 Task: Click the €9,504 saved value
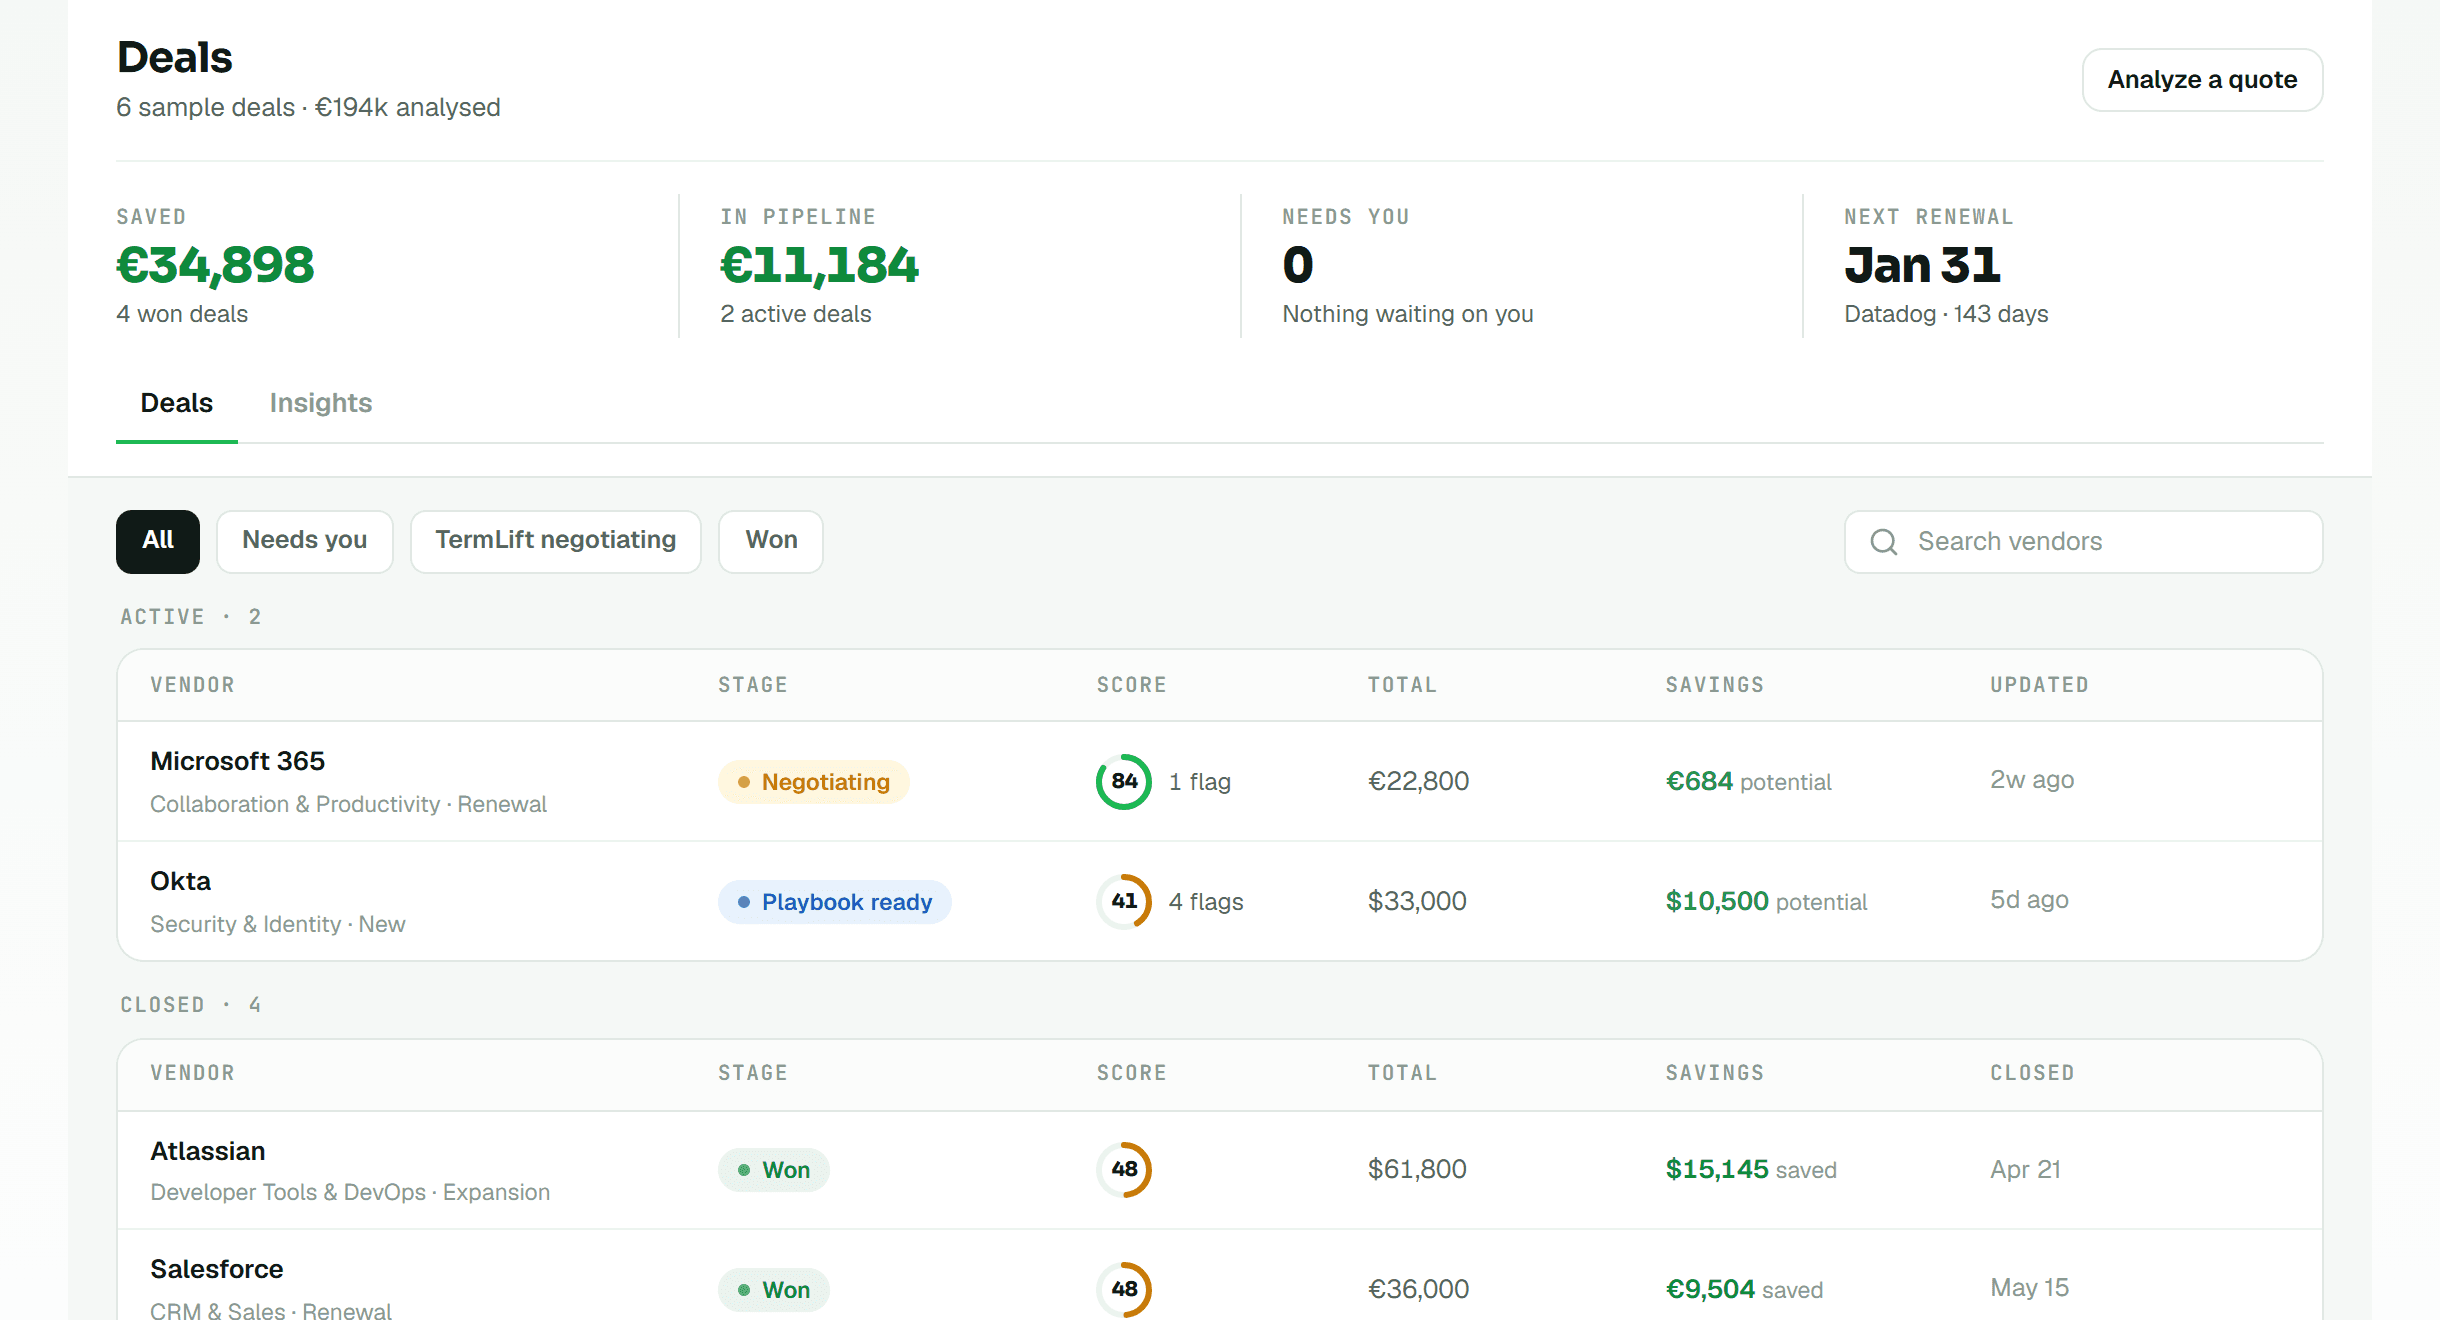point(1744,1289)
